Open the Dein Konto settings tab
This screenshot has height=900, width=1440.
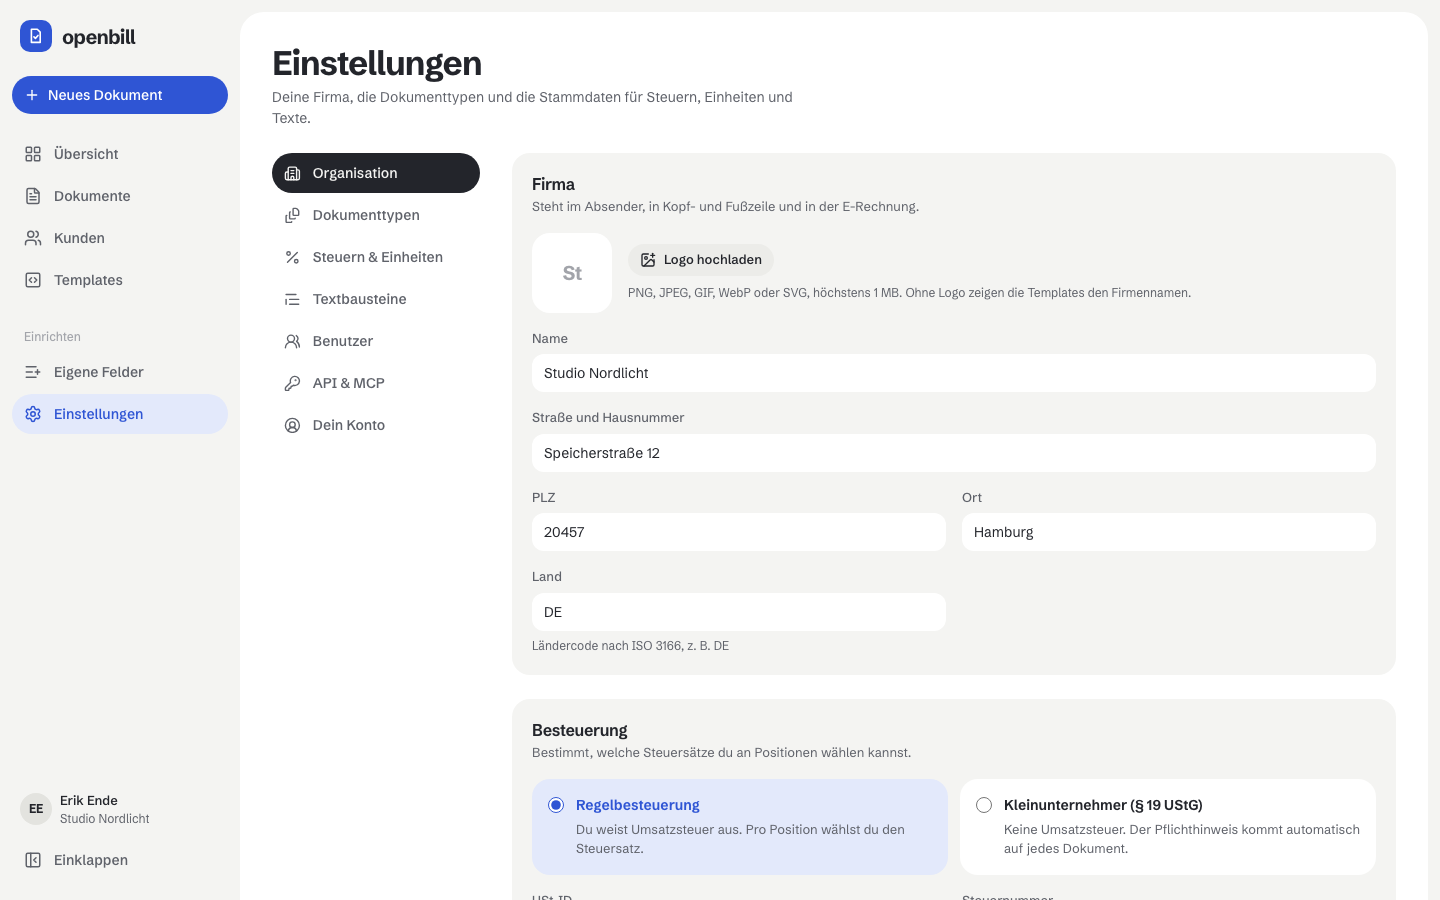[x=376, y=425]
